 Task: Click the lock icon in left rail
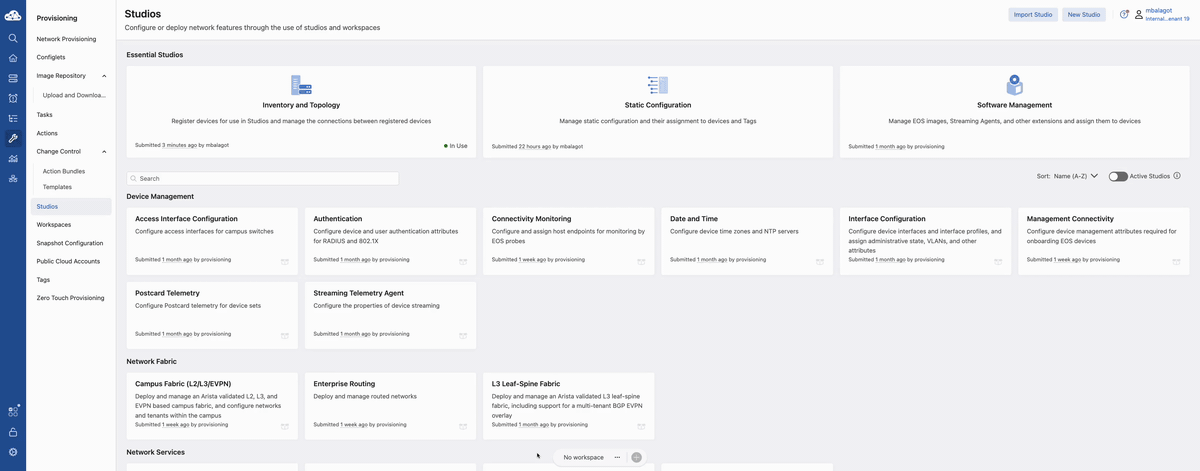(13, 432)
